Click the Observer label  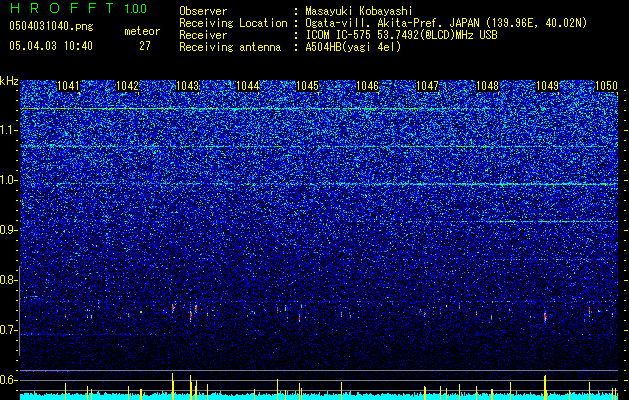point(203,11)
